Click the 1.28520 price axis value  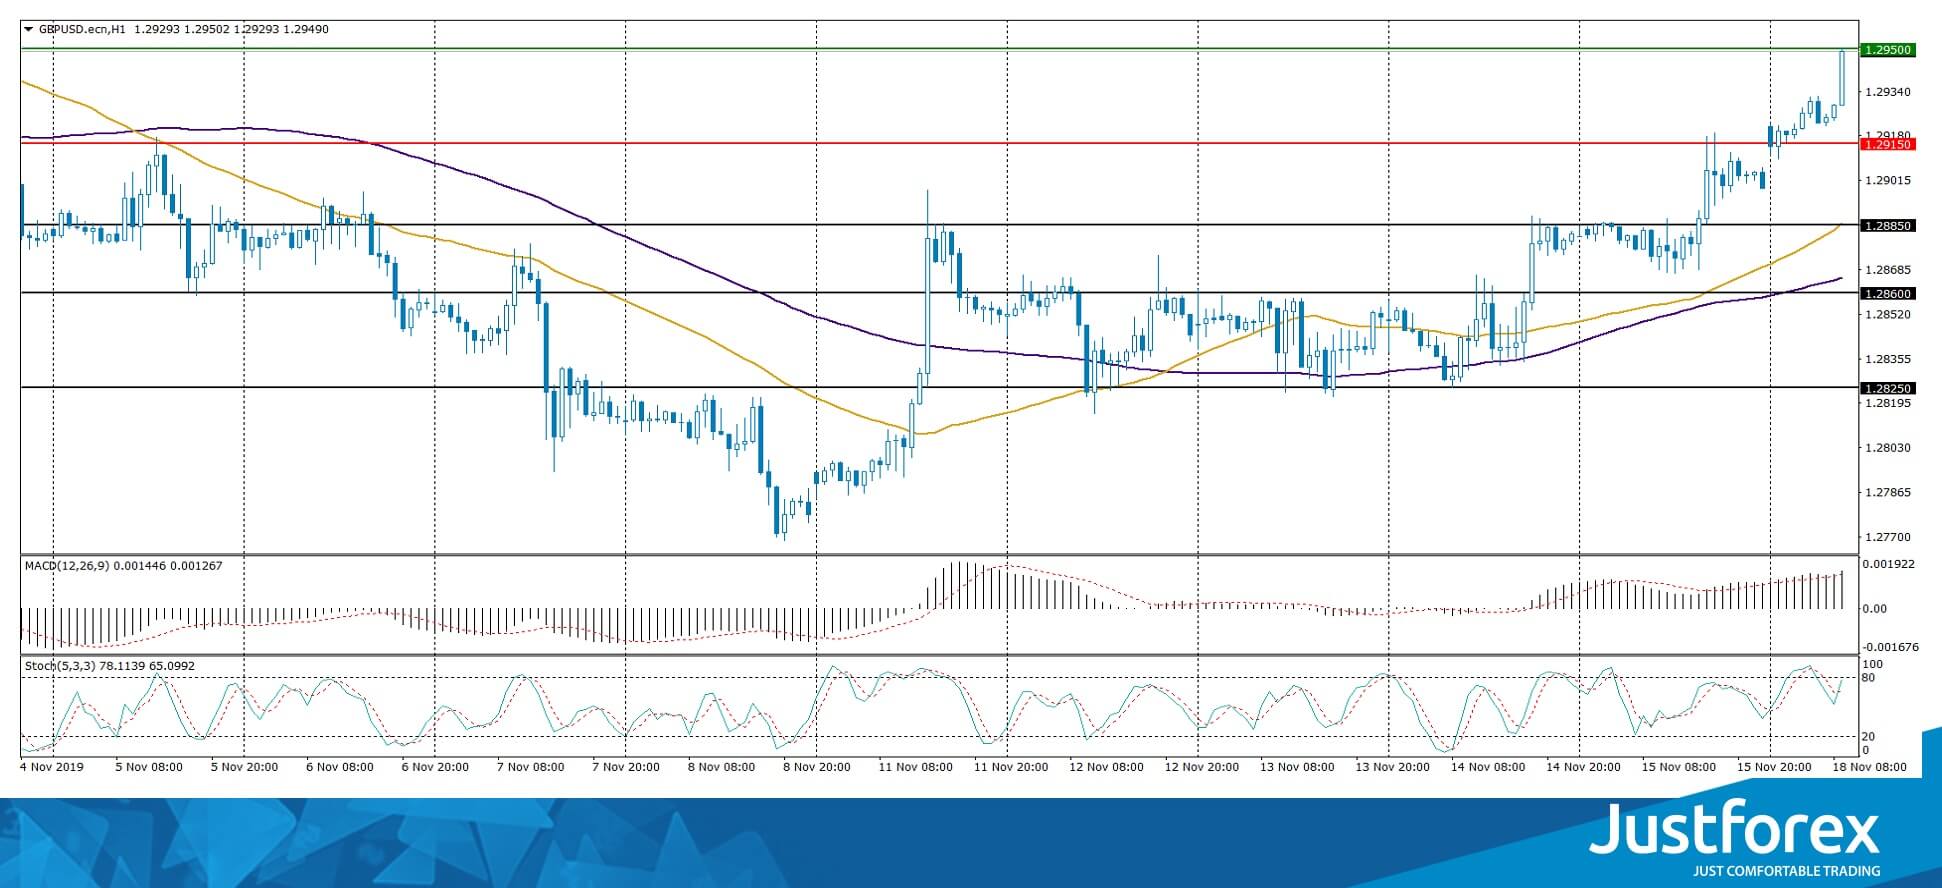(1886, 314)
